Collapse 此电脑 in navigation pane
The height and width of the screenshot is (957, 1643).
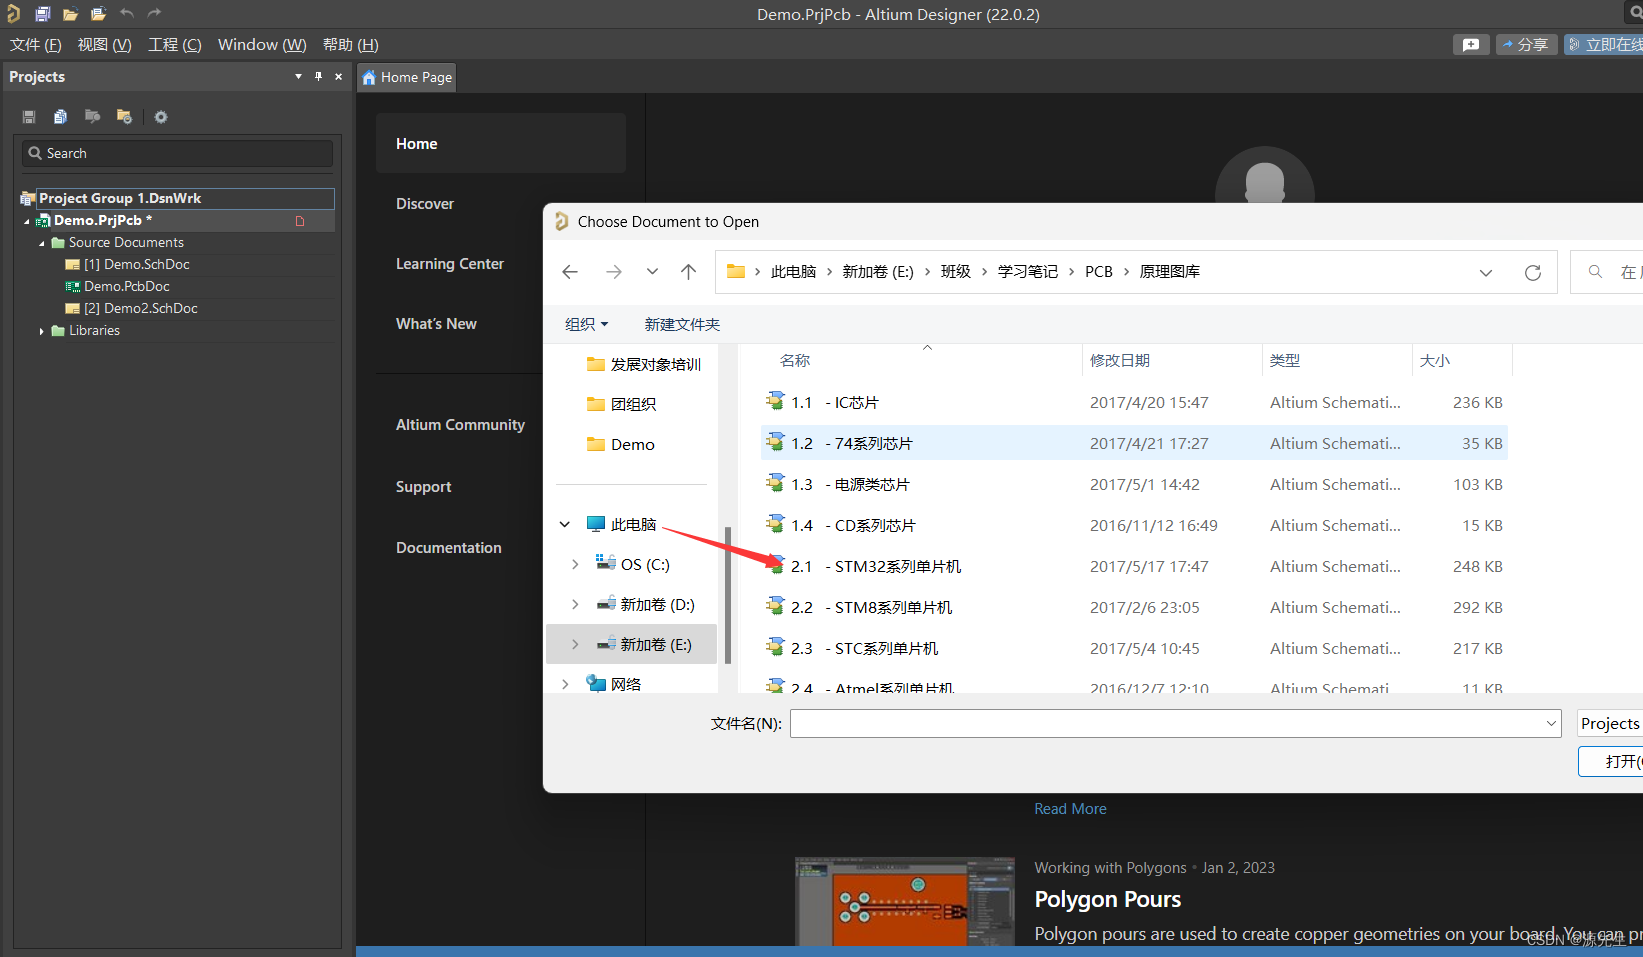click(565, 524)
